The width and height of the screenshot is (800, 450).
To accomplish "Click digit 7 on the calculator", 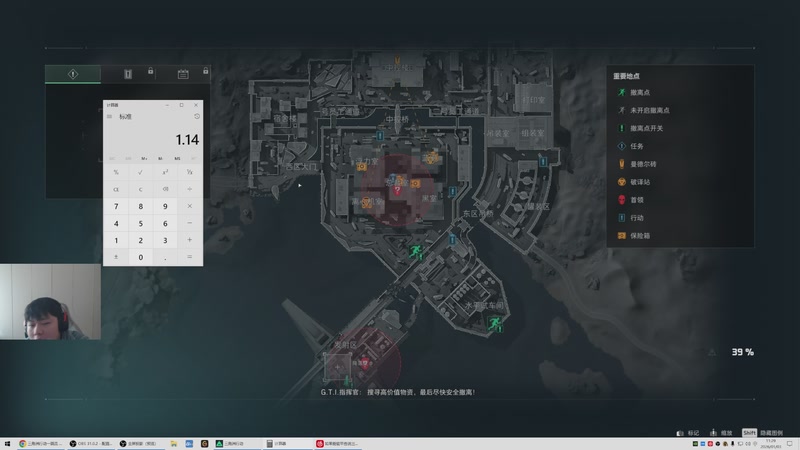I will (x=116, y=206).
